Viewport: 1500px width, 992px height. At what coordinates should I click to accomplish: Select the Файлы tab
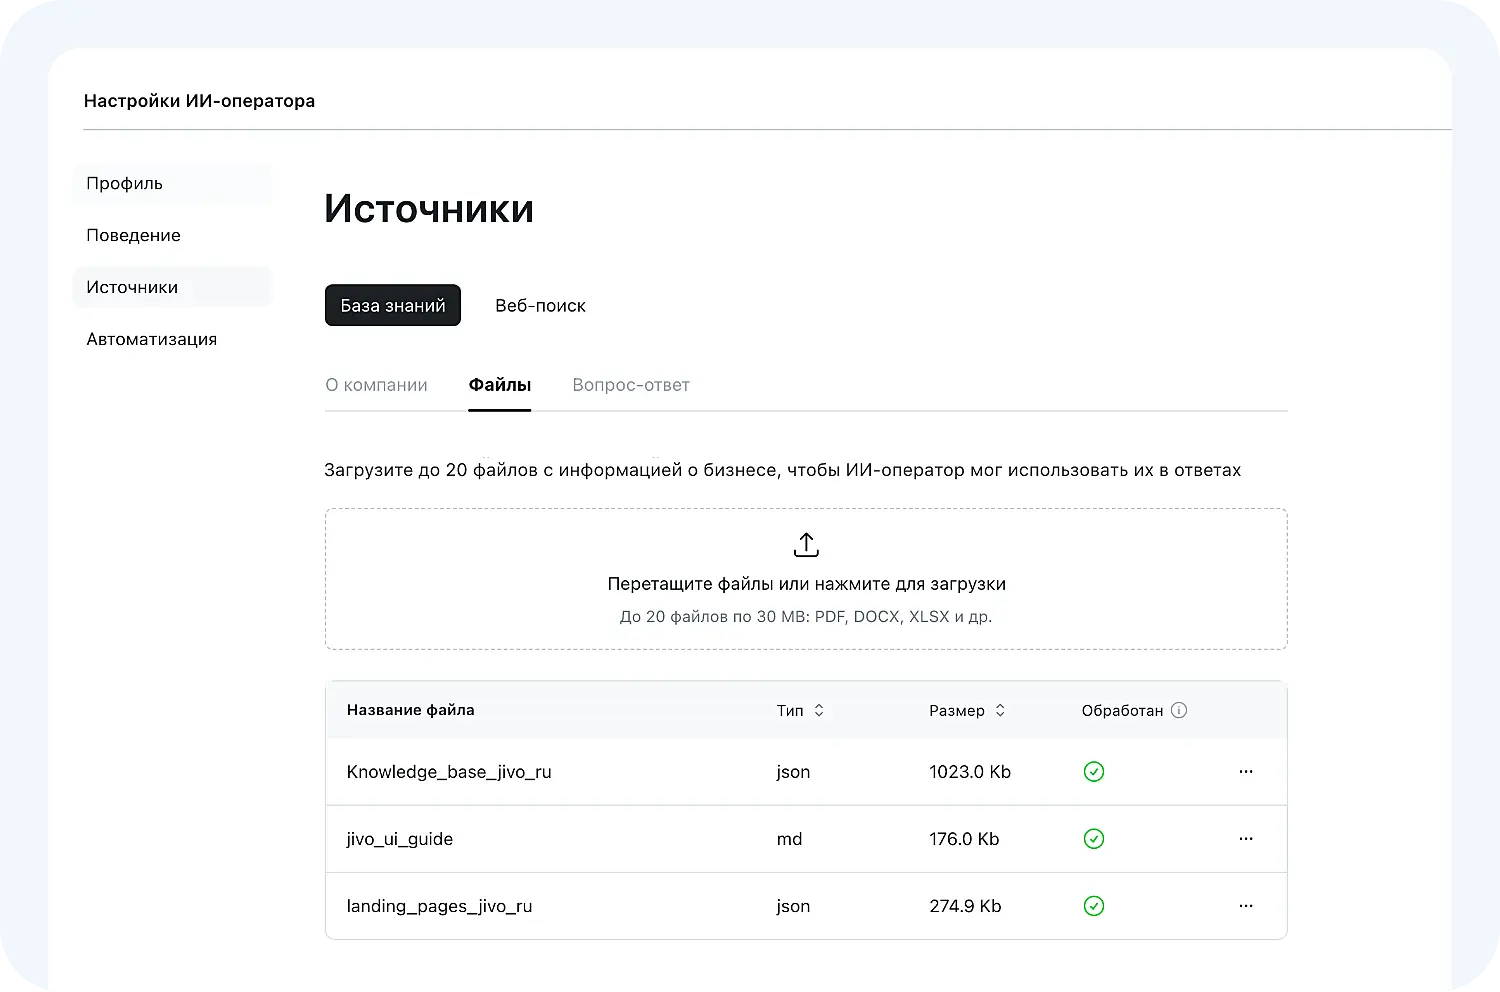pyautogui.click(x=500, y=385)
